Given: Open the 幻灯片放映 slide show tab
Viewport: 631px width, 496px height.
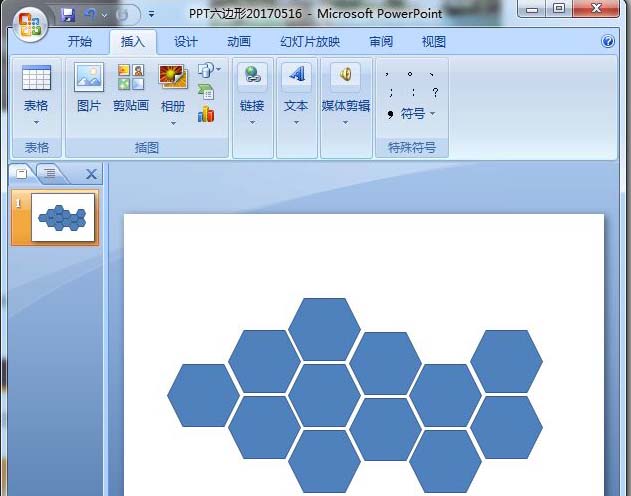Looking at the screenshot, I should pos(310,42).
